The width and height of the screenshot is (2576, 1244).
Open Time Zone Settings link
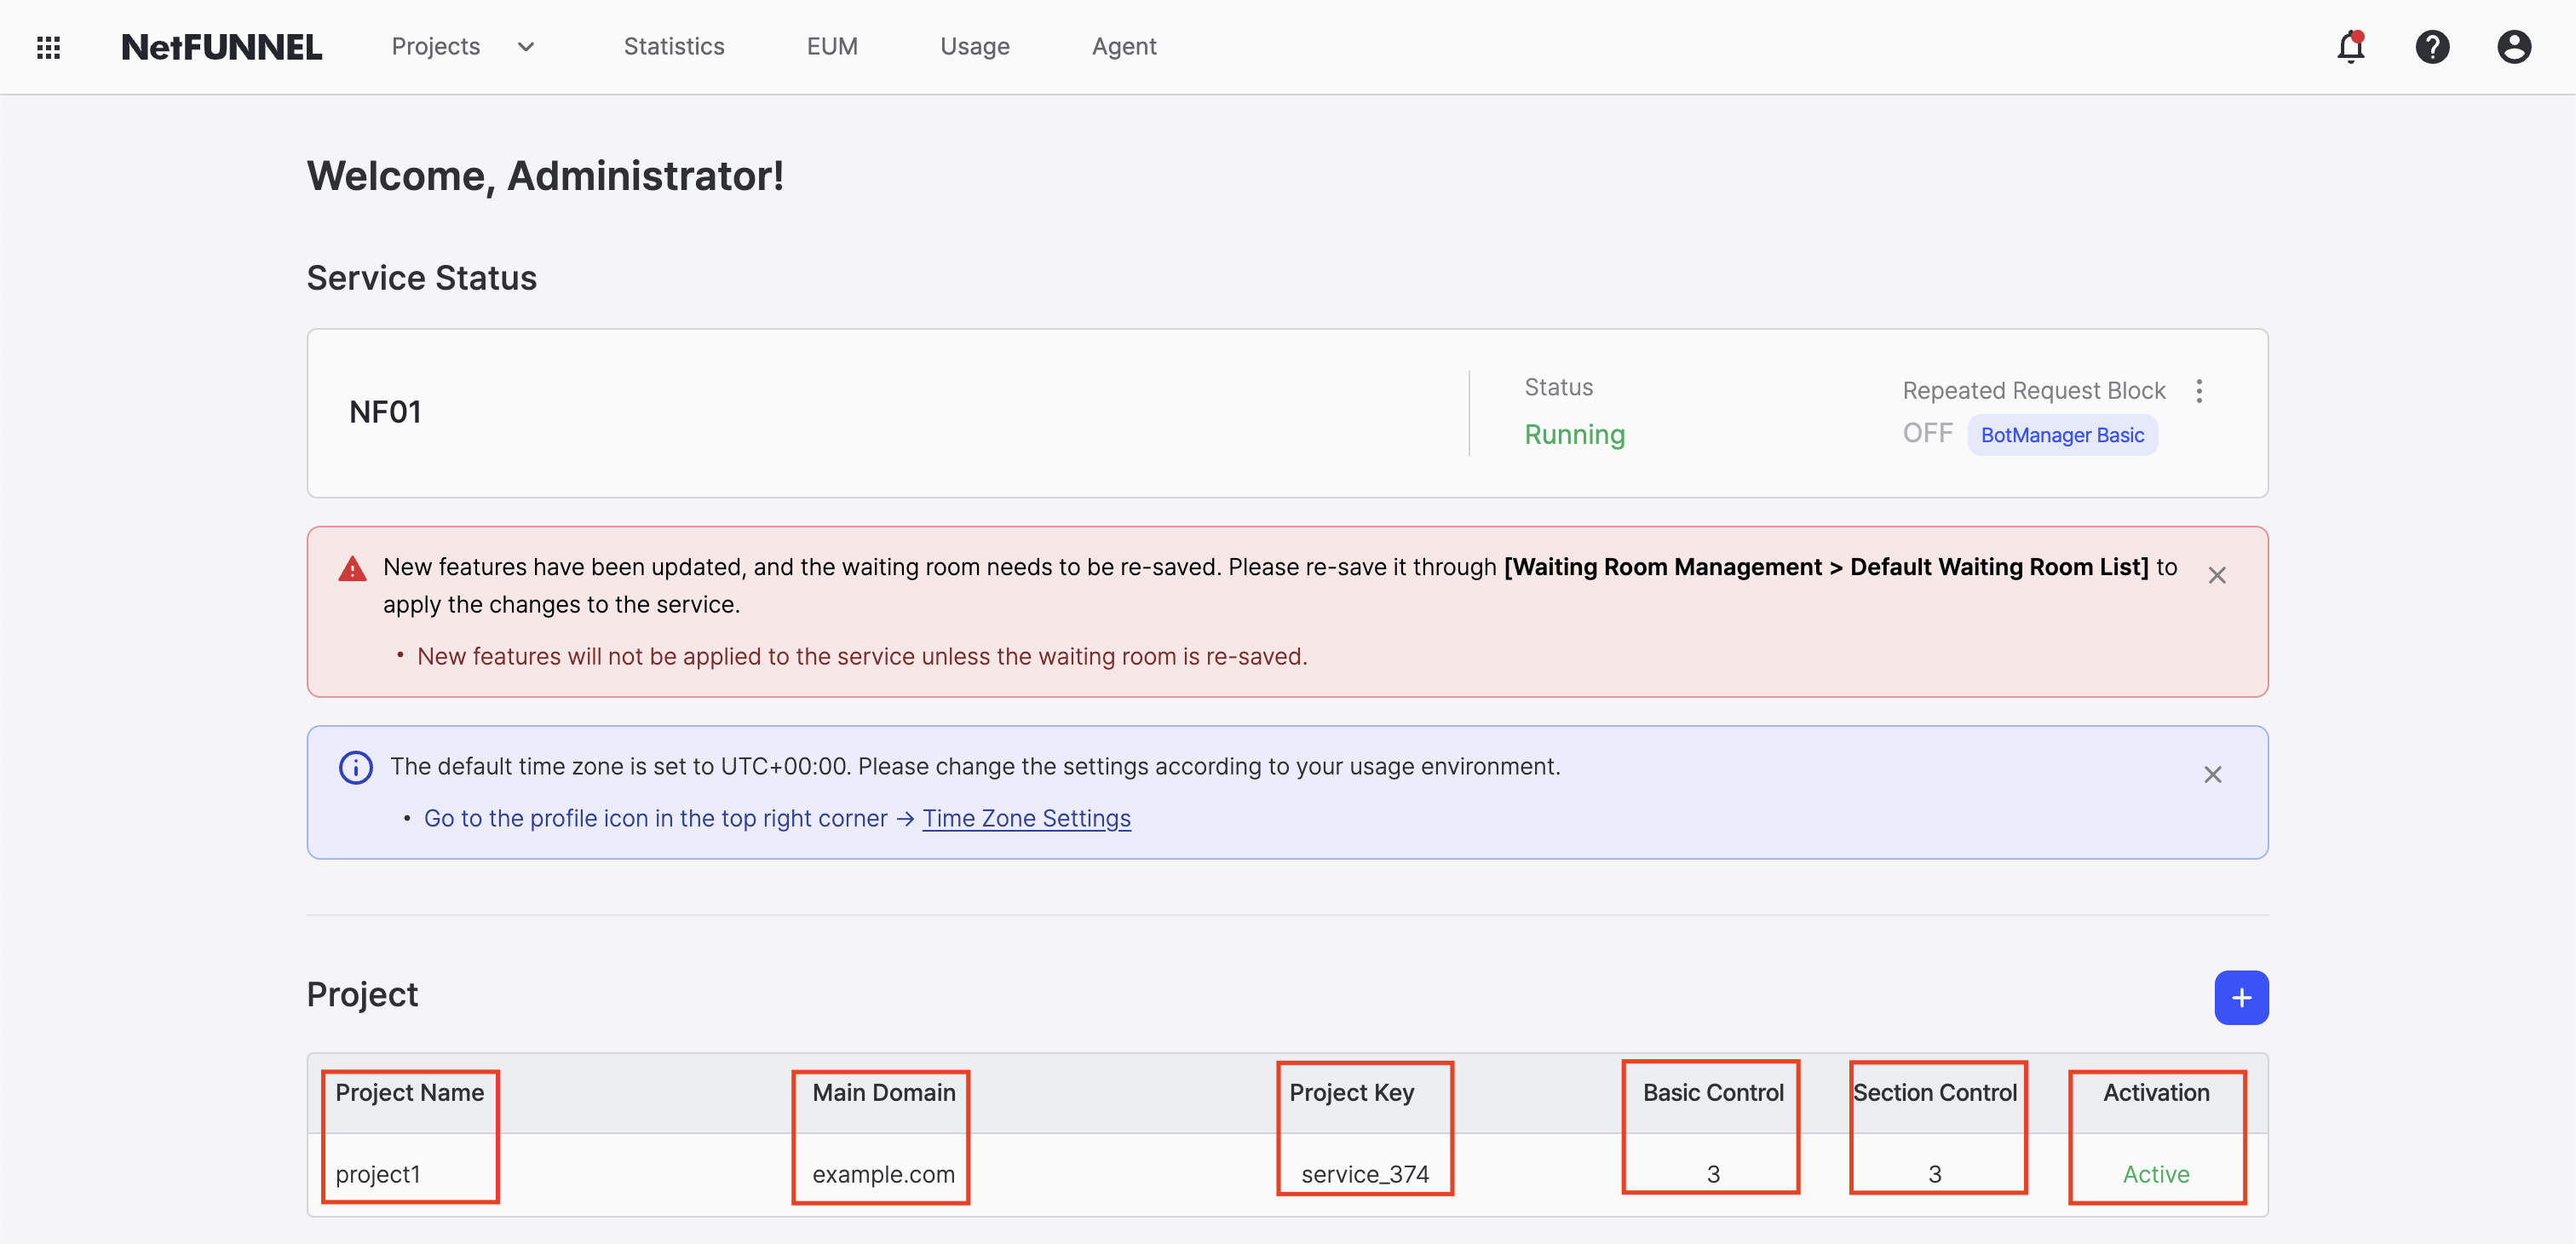1026,818
